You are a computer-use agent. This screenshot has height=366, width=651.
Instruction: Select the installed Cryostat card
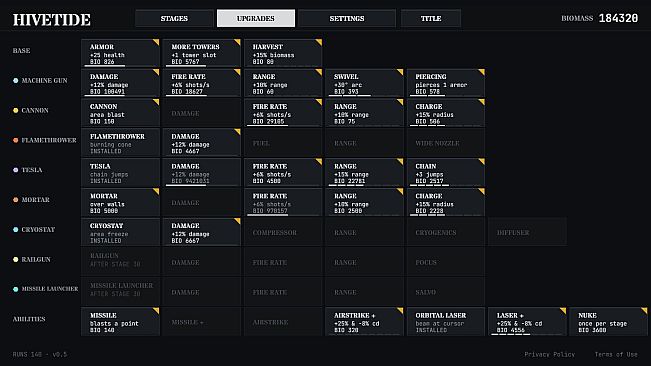(x=120, y=232)
